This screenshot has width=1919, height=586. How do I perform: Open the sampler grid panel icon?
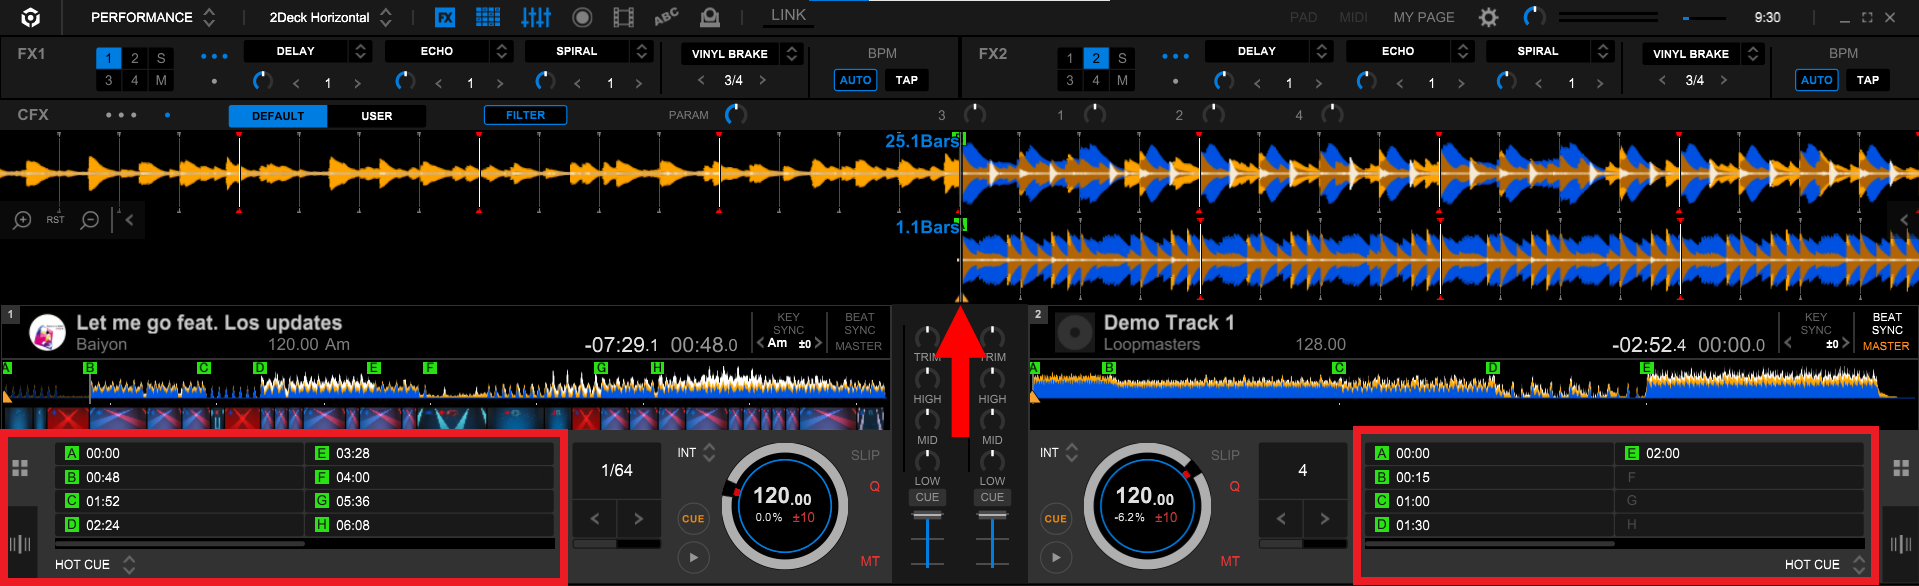point(488,17)
